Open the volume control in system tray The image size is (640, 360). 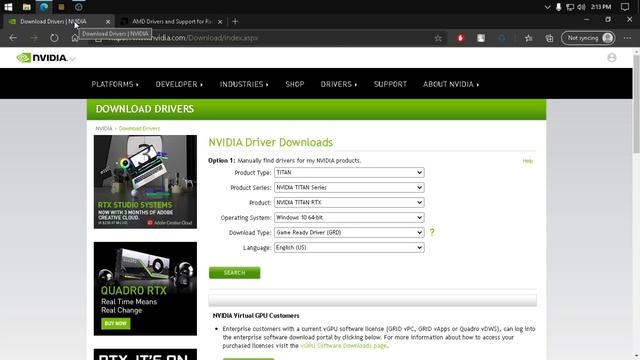click(581, 7)
